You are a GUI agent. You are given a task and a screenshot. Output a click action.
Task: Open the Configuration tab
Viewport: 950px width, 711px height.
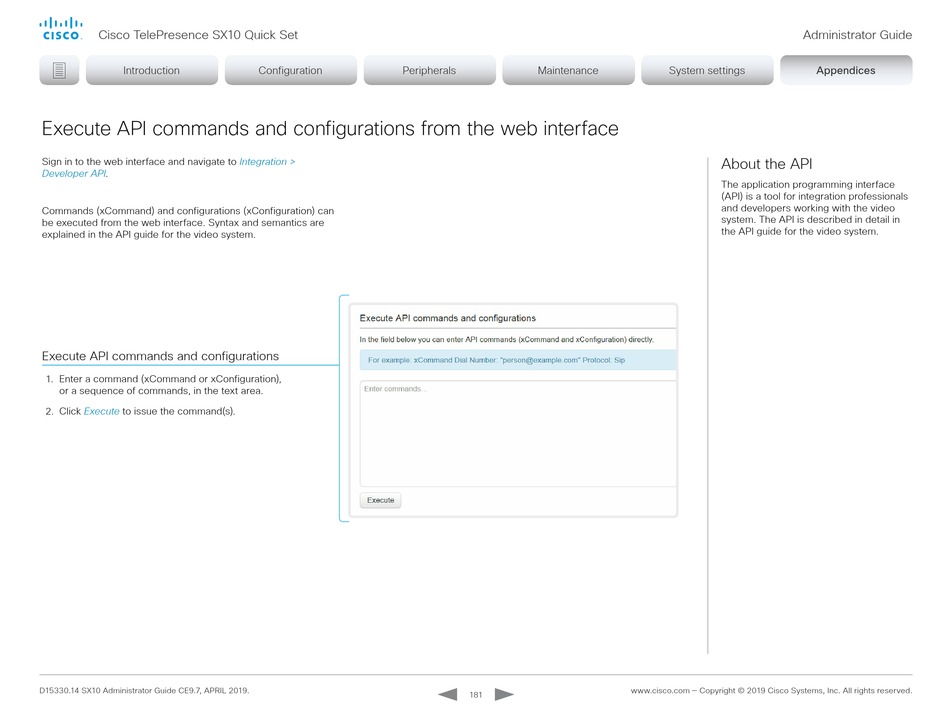click(x=290, y=70)
